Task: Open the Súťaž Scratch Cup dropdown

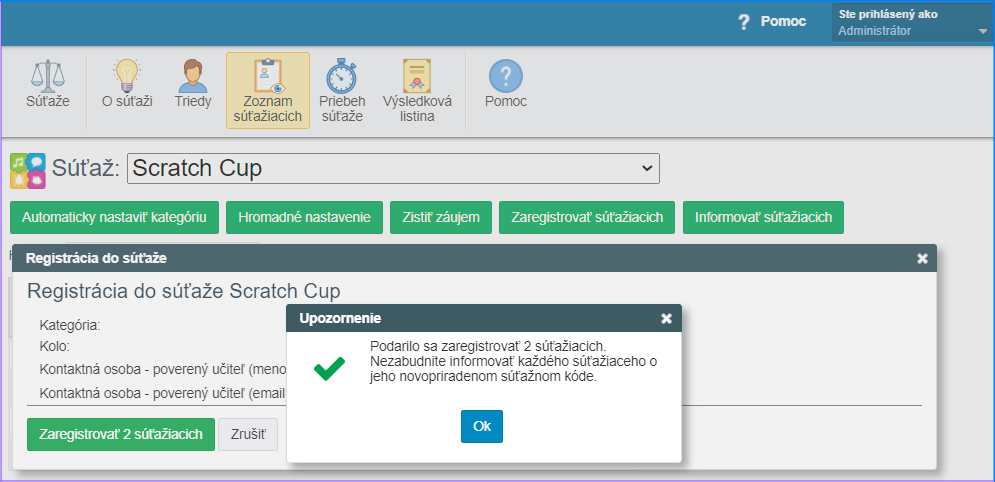Action: click(393, 169)
